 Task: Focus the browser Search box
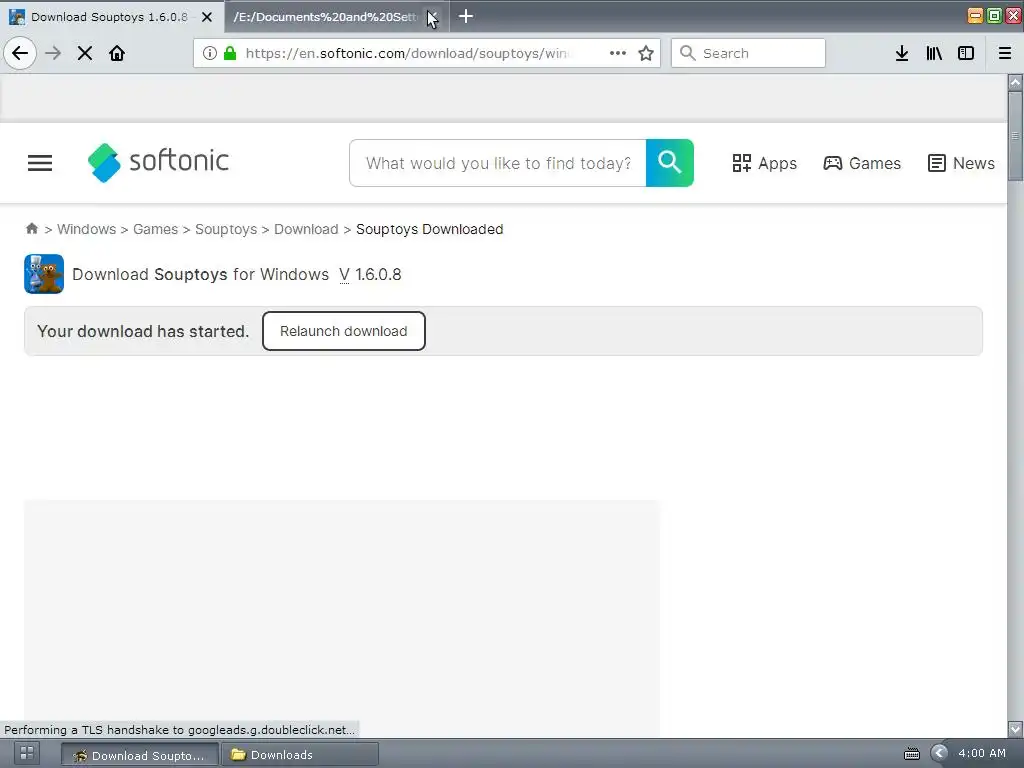748,53
